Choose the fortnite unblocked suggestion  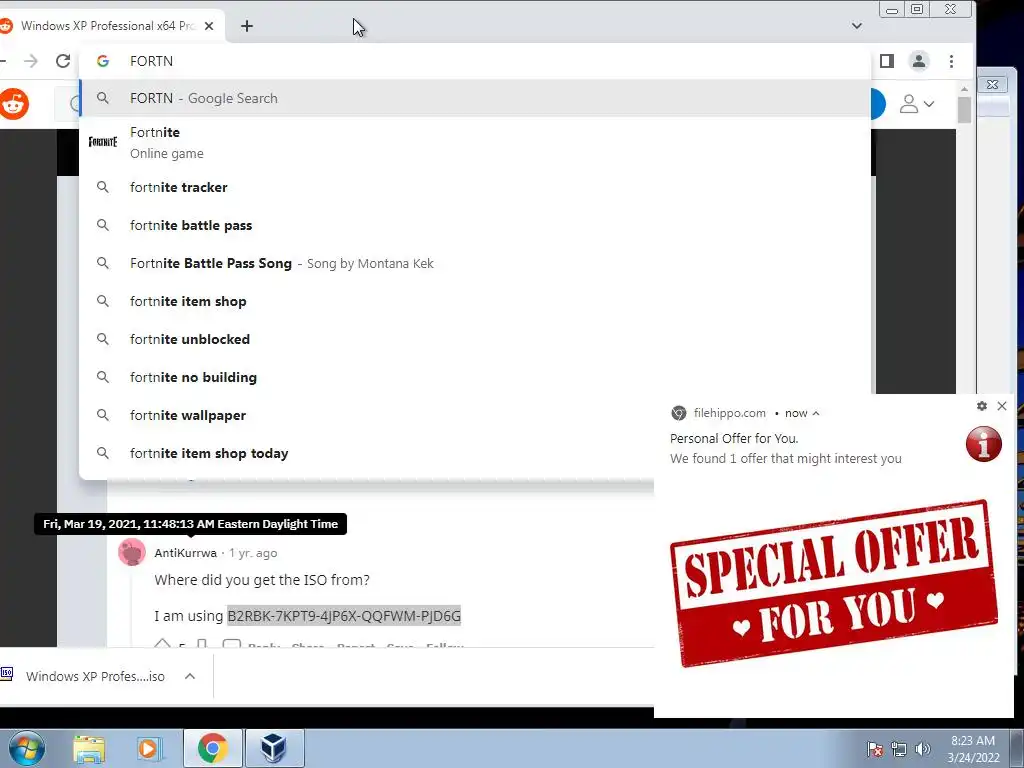pos(475,339)
